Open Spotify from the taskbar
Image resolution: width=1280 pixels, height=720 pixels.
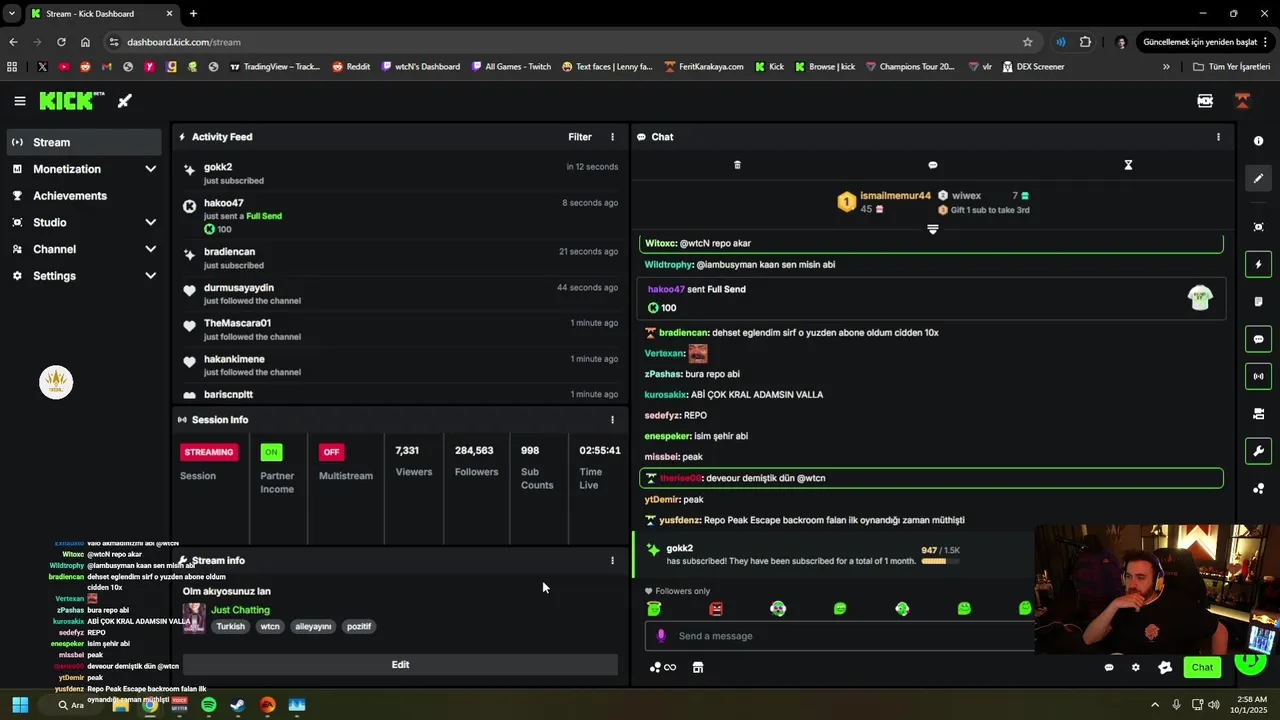click(x=208, y=705)
